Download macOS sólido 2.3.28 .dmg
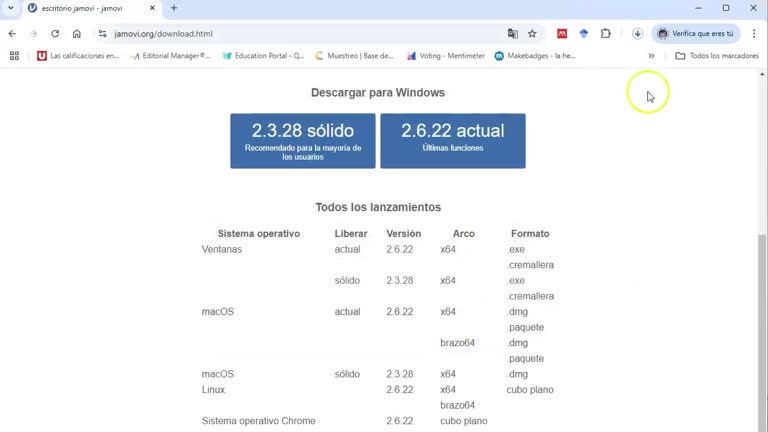Image resolution: width=768 pixels, height=432 pixels. click(518, 374)
